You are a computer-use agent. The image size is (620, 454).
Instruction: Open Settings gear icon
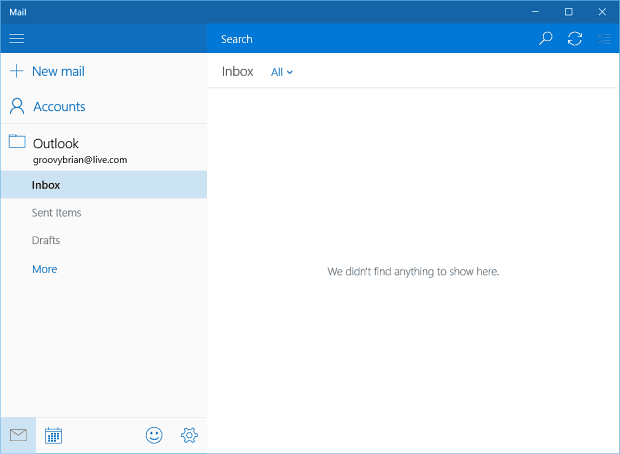point(189,435)
